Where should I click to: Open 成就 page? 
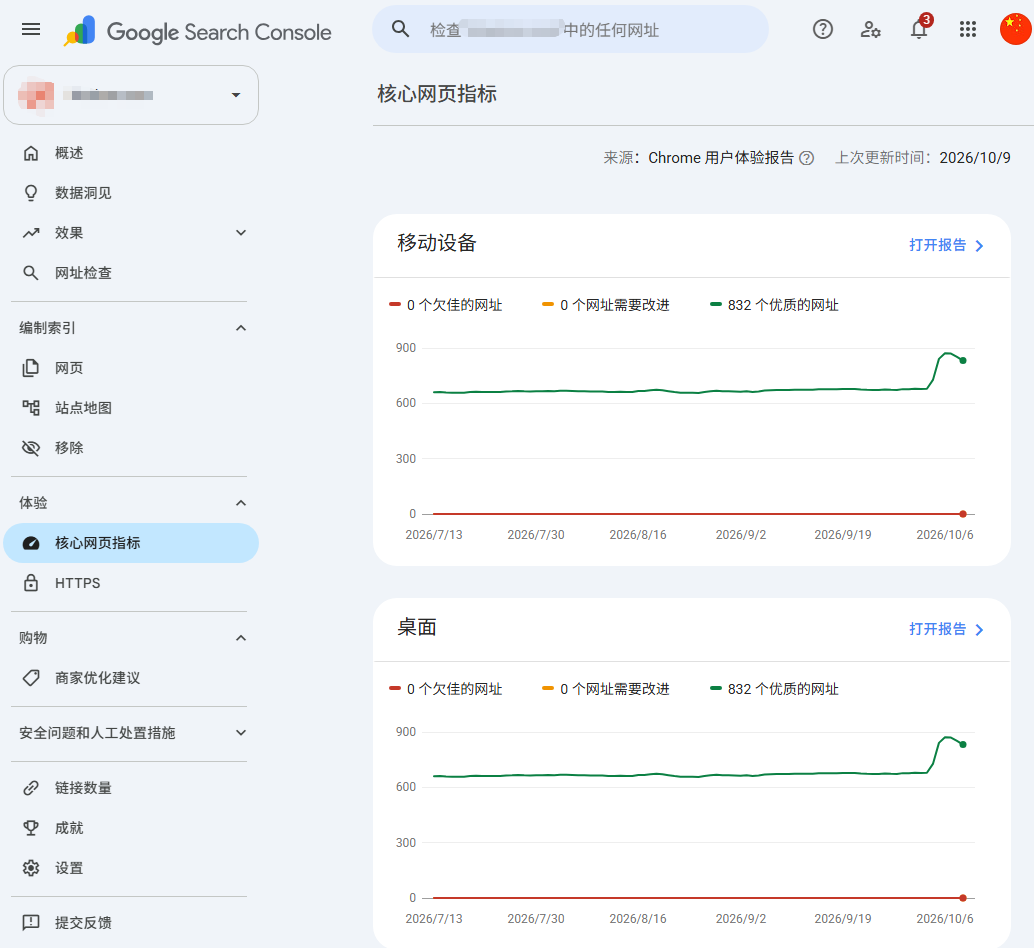[131, 828]
